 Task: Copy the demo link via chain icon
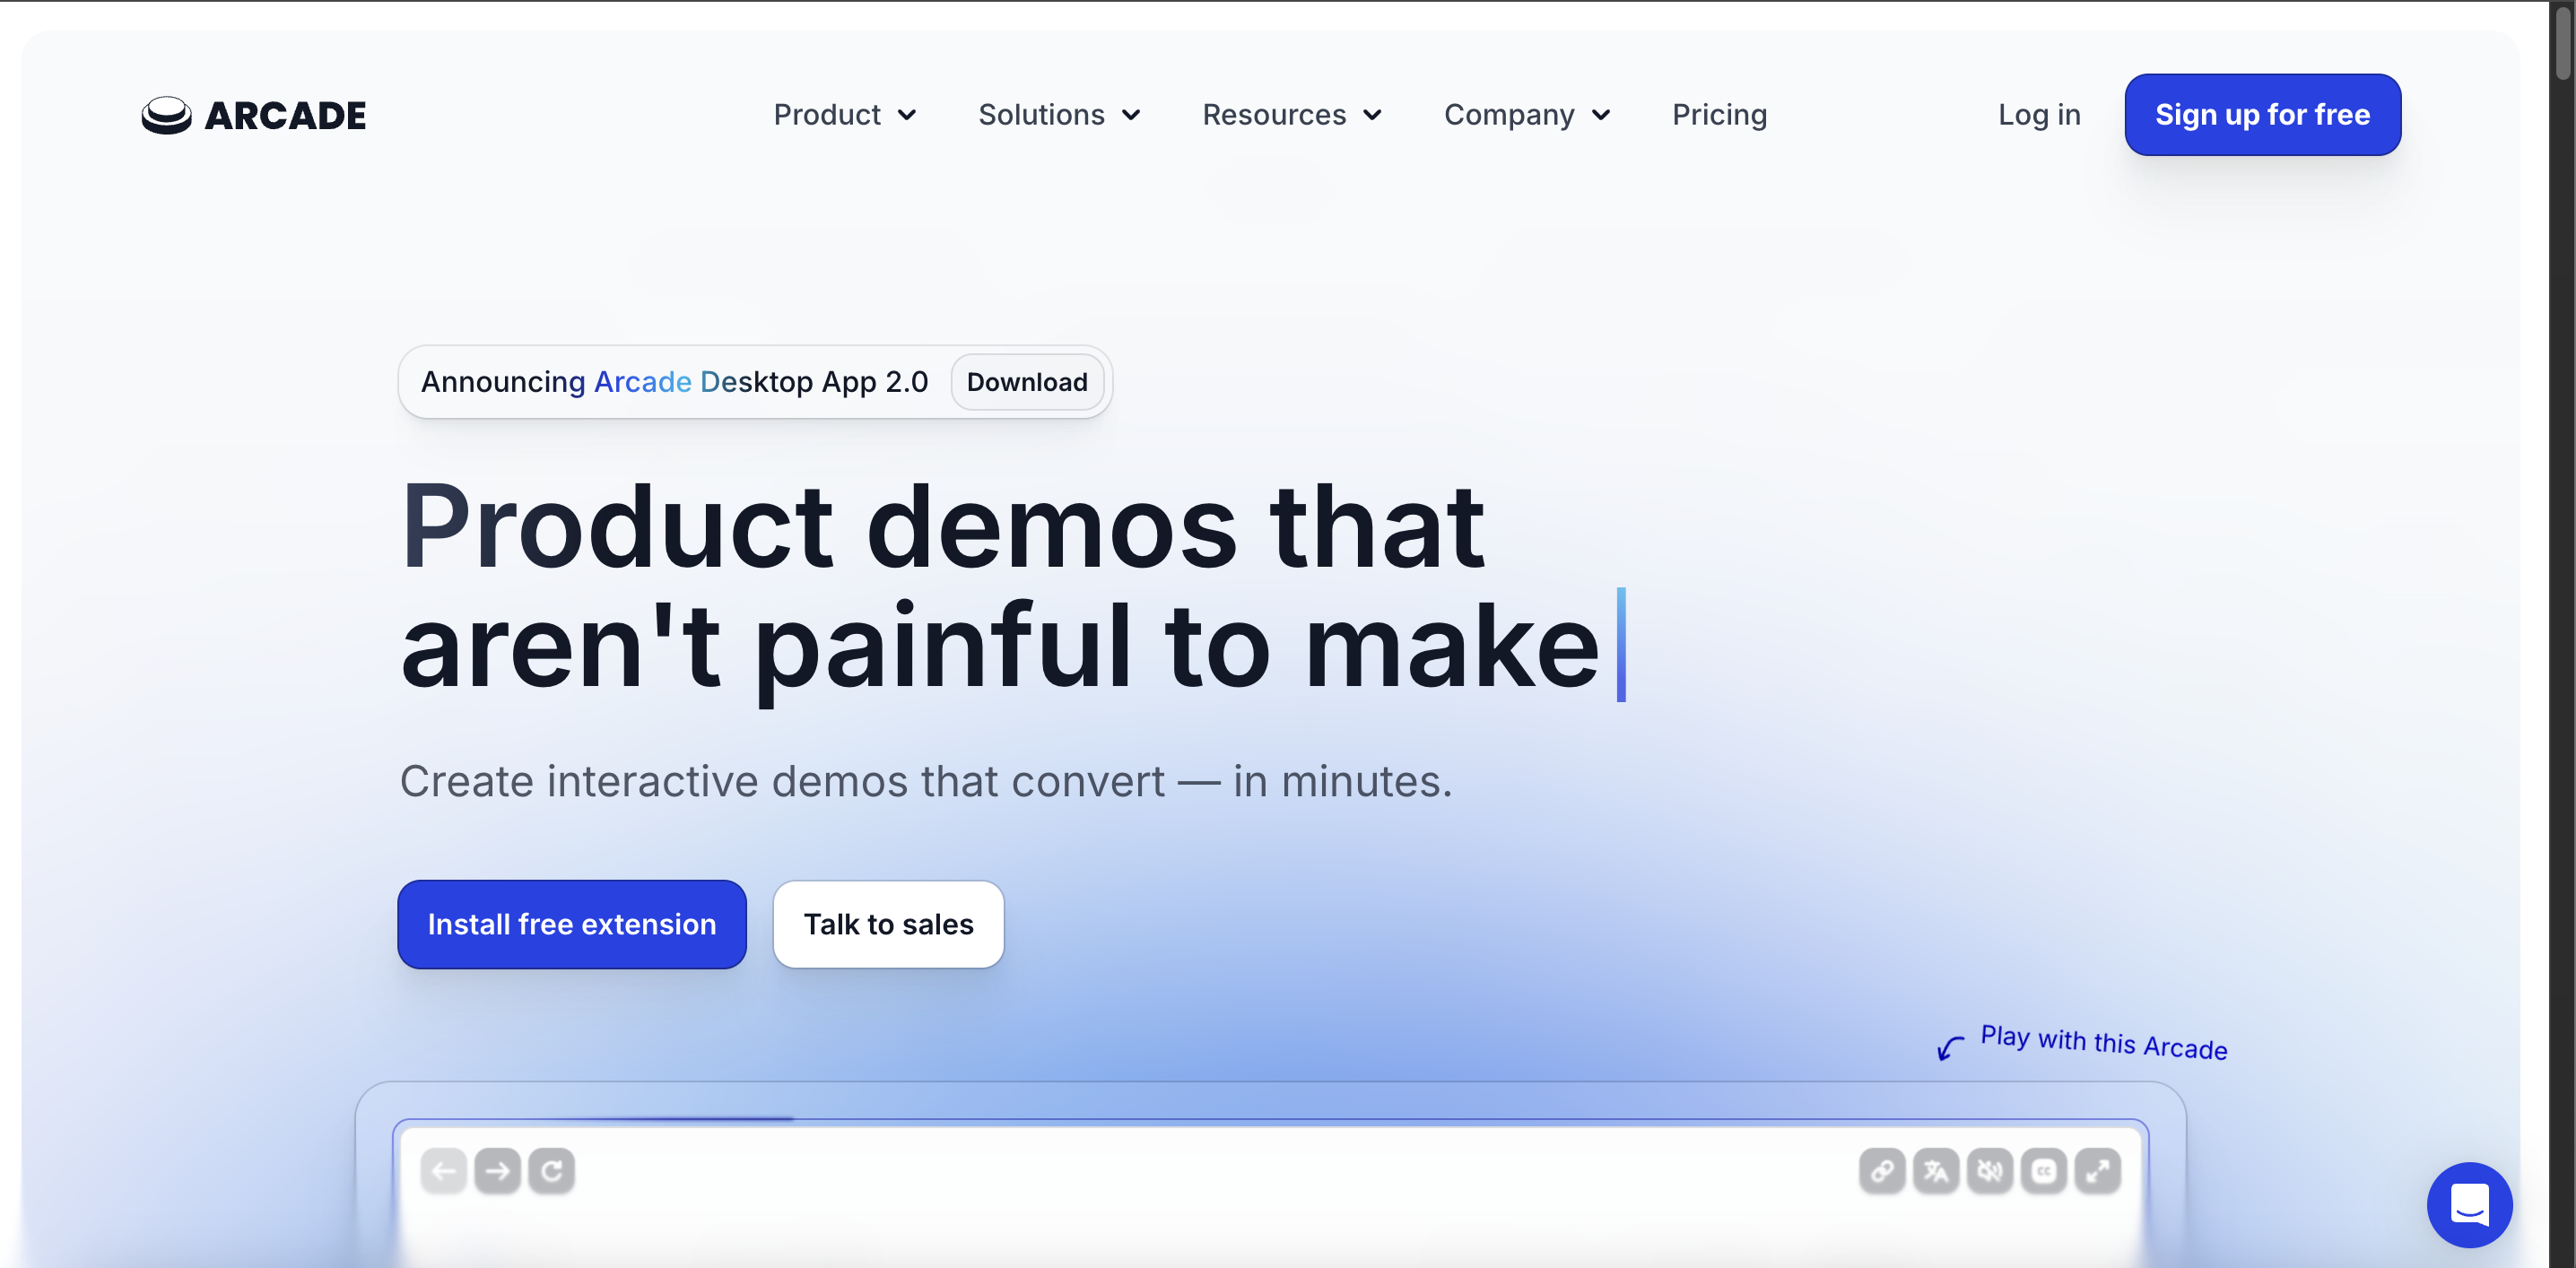click(1882, 1170)
